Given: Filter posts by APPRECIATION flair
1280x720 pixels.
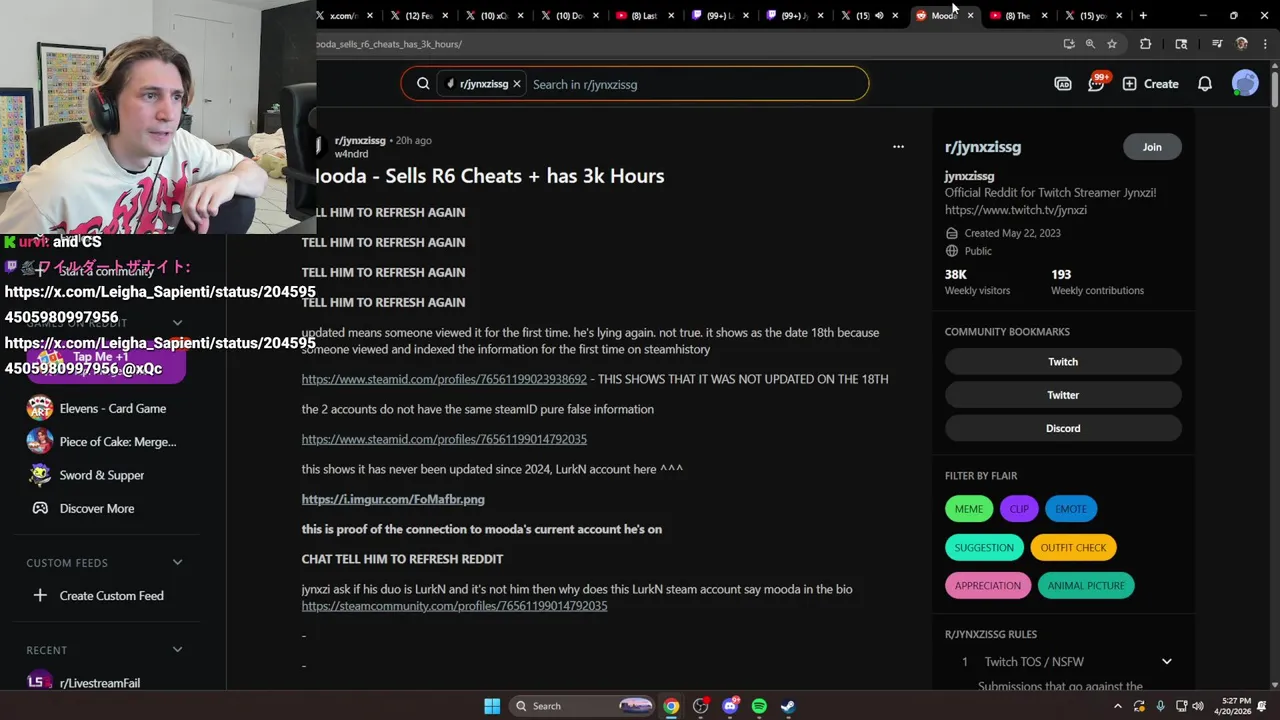Looking at the screenshot, I should pyautogui.click(x=988, y=586).
